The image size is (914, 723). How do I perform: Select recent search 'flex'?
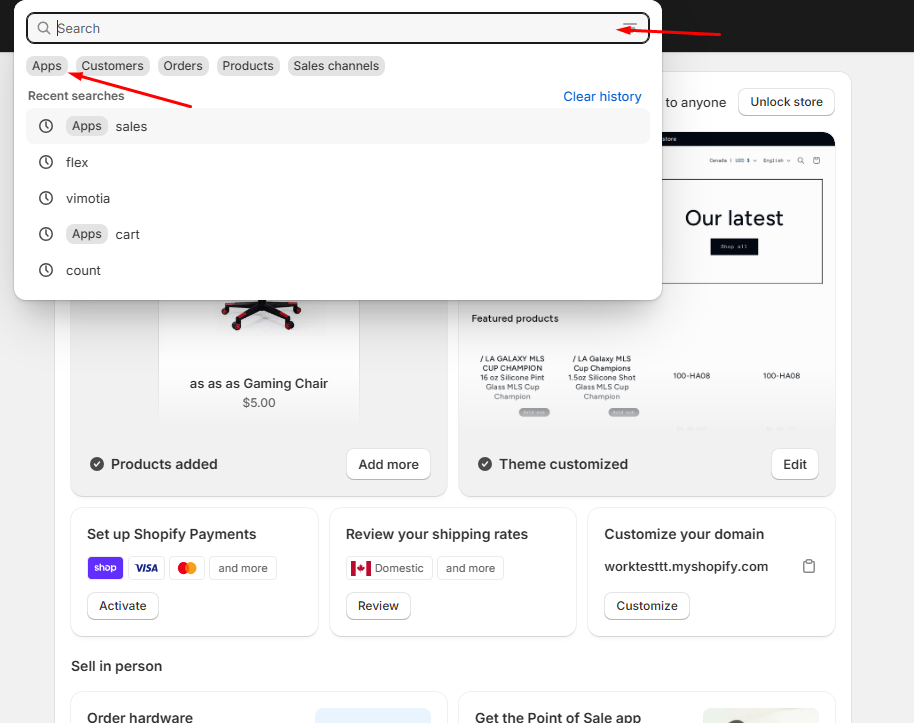click(338, 162)
